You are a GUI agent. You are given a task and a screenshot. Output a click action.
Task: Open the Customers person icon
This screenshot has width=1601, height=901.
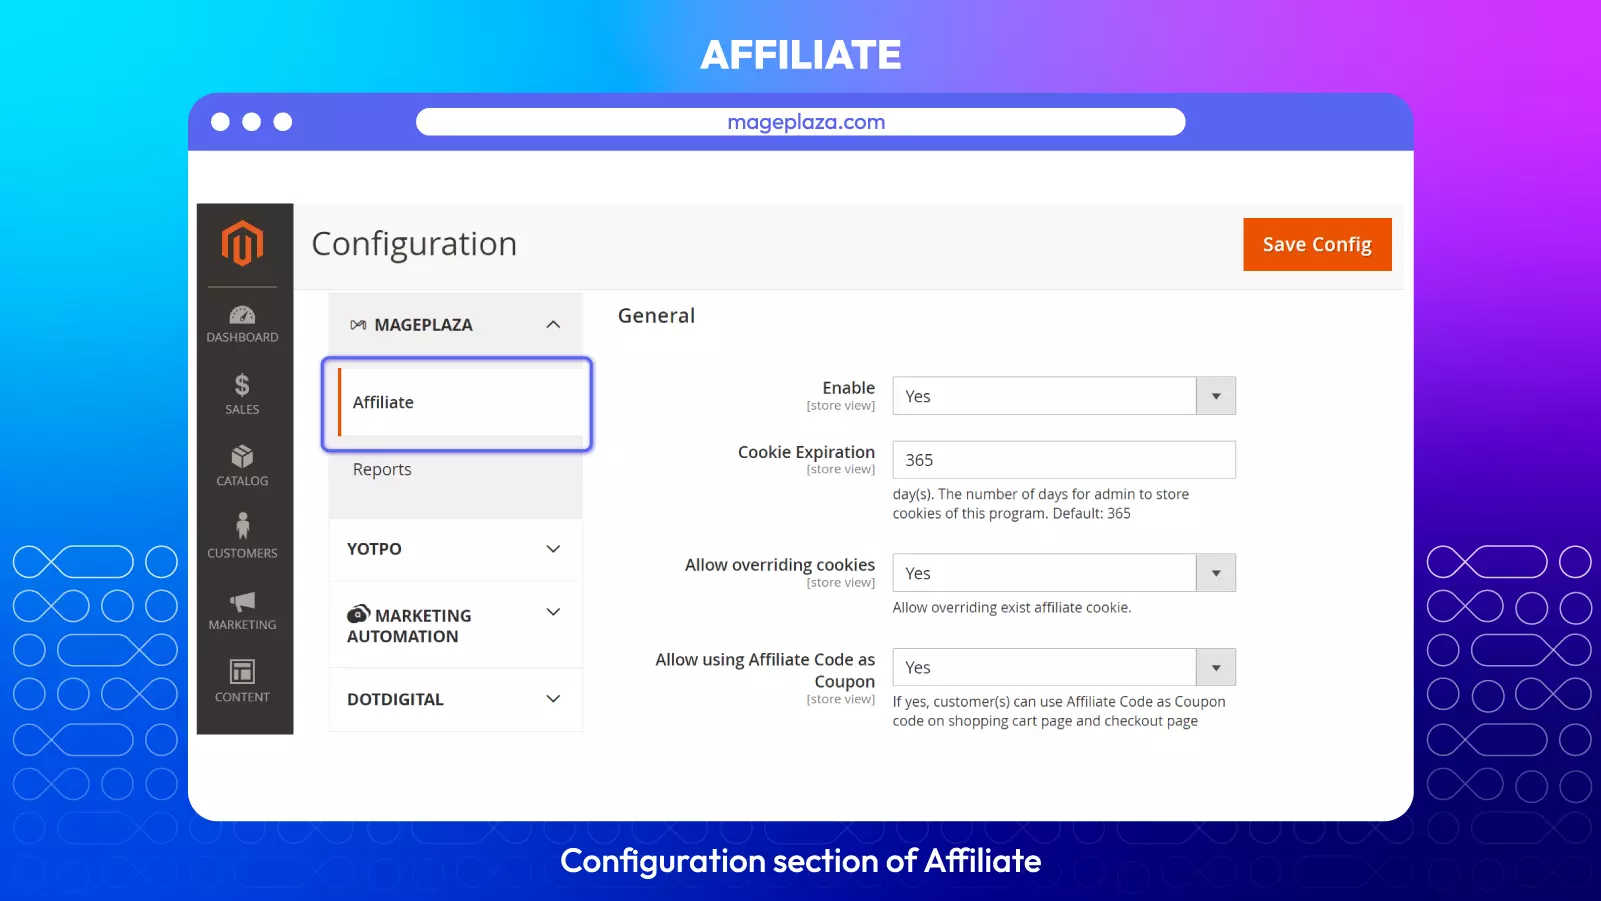click(242, 526)
